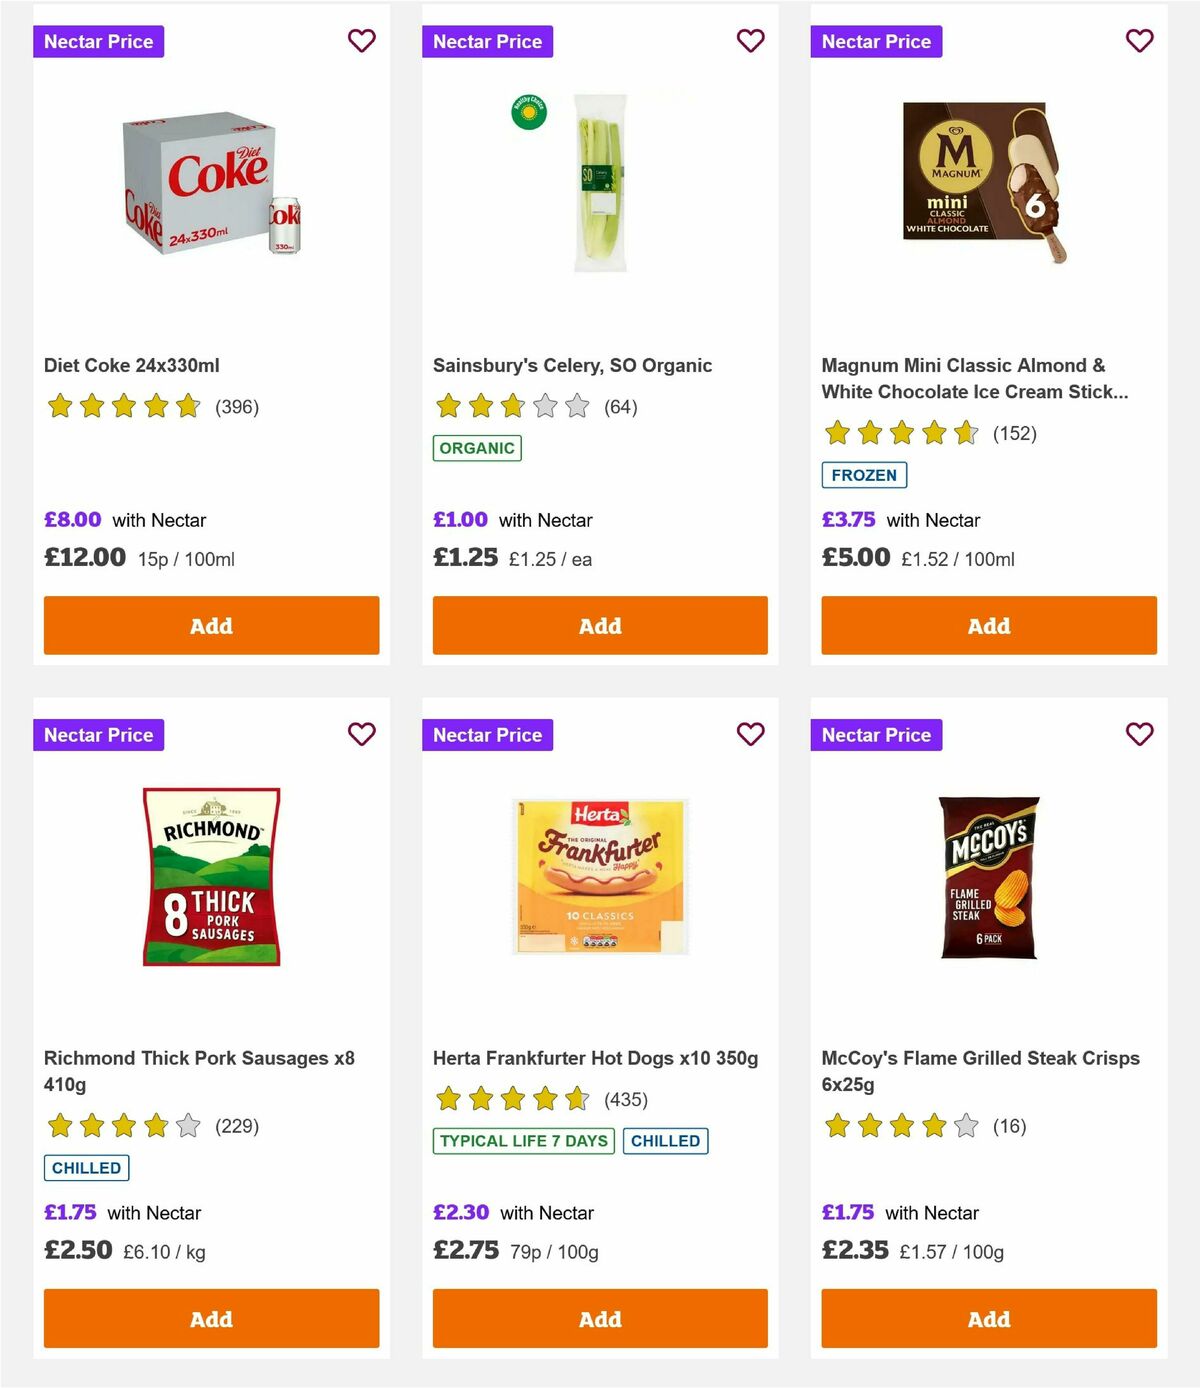Click the star rating for Sainsbury's Celery
The height and width of the screenshot is (1388, 1200).
(512, 407)
